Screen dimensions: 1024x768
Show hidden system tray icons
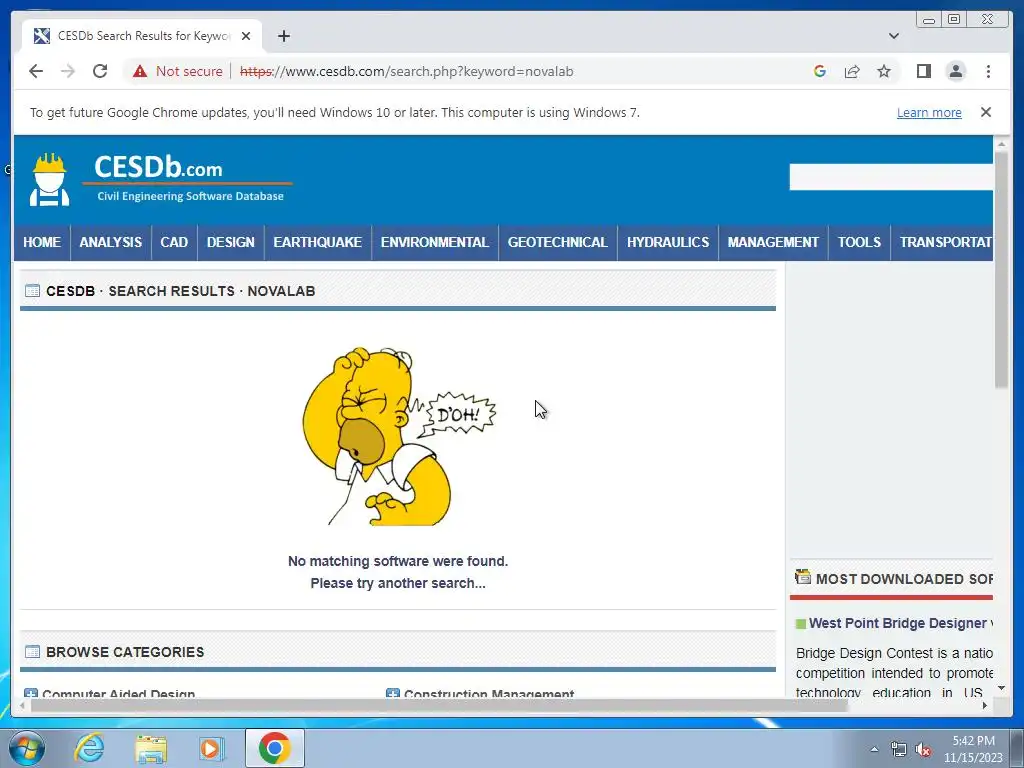tap(874, 749)
